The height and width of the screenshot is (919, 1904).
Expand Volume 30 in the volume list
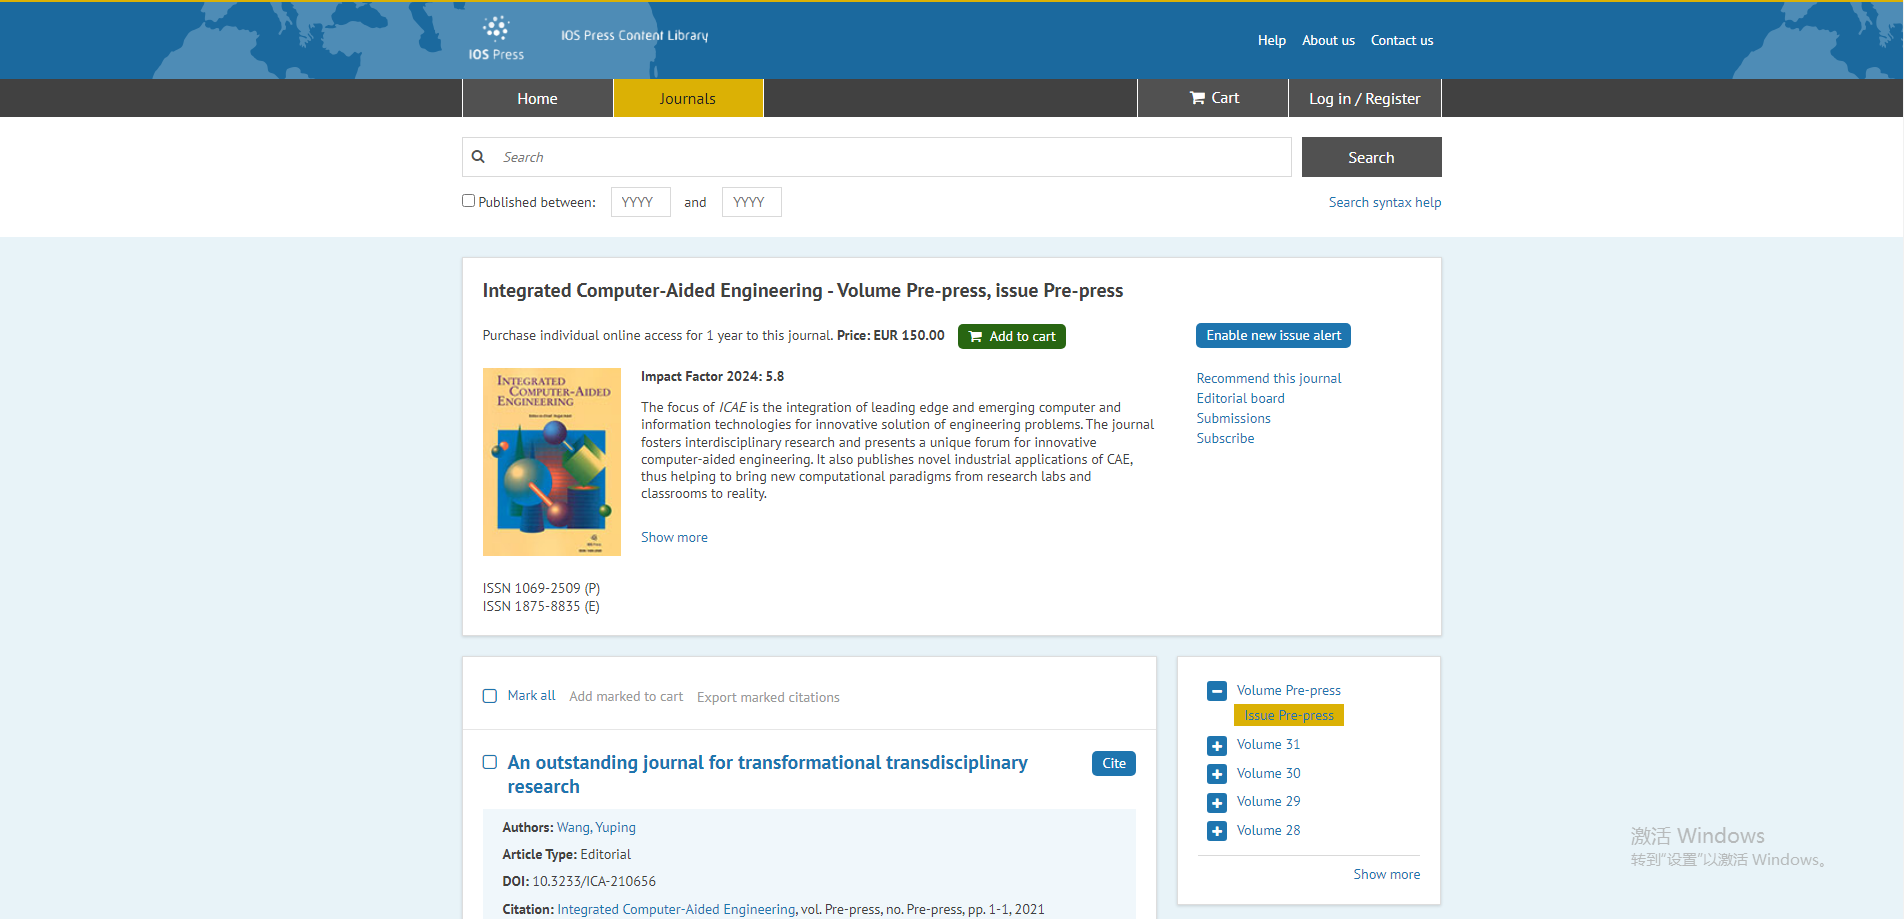tap(1217, 774)
